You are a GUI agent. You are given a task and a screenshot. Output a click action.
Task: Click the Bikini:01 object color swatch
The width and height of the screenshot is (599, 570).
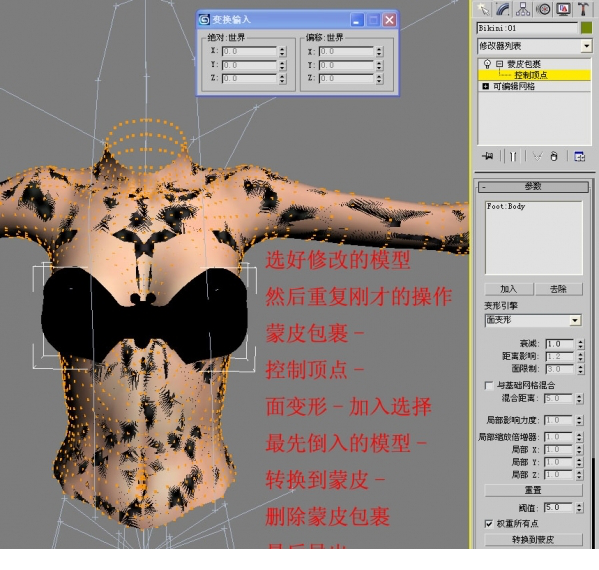(586, 28)
